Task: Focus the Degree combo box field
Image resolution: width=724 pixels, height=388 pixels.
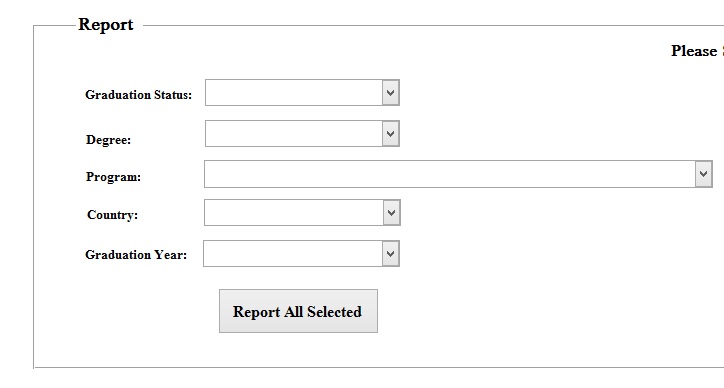Action: pos(302,134)
